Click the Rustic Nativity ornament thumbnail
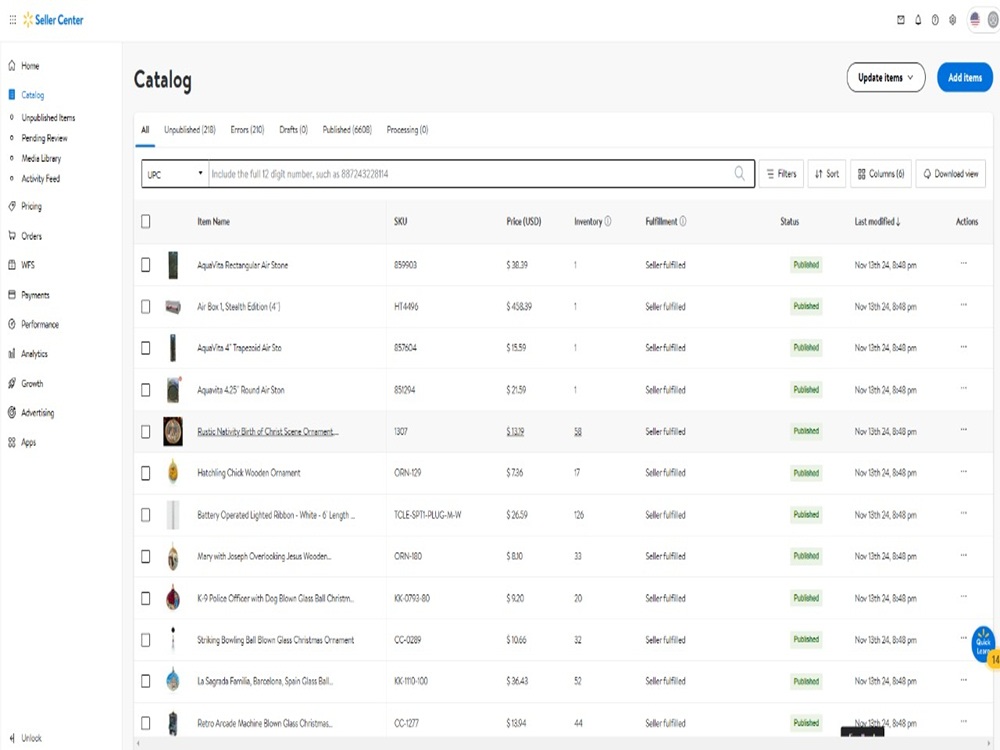Image resolution: width=1000 pixels, height=750 pixels. pos(173,431)
